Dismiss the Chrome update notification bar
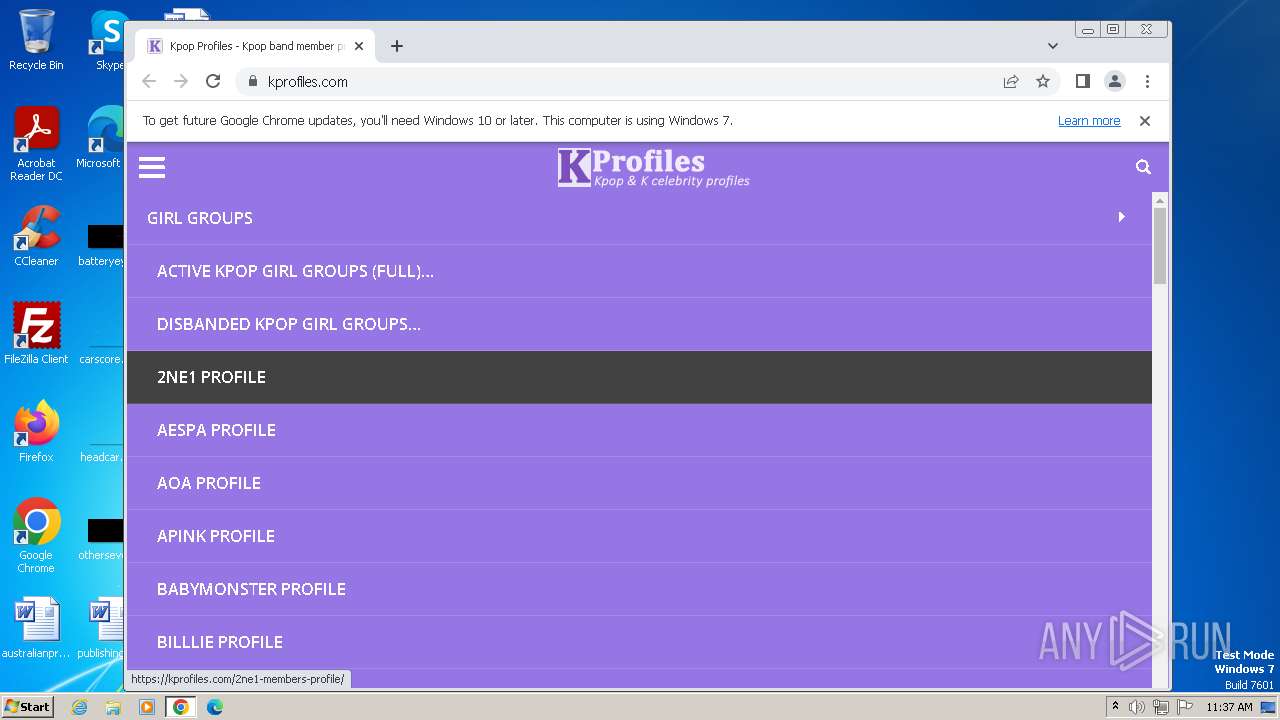Screen dimensions: 1280x720 [1145, 121]
